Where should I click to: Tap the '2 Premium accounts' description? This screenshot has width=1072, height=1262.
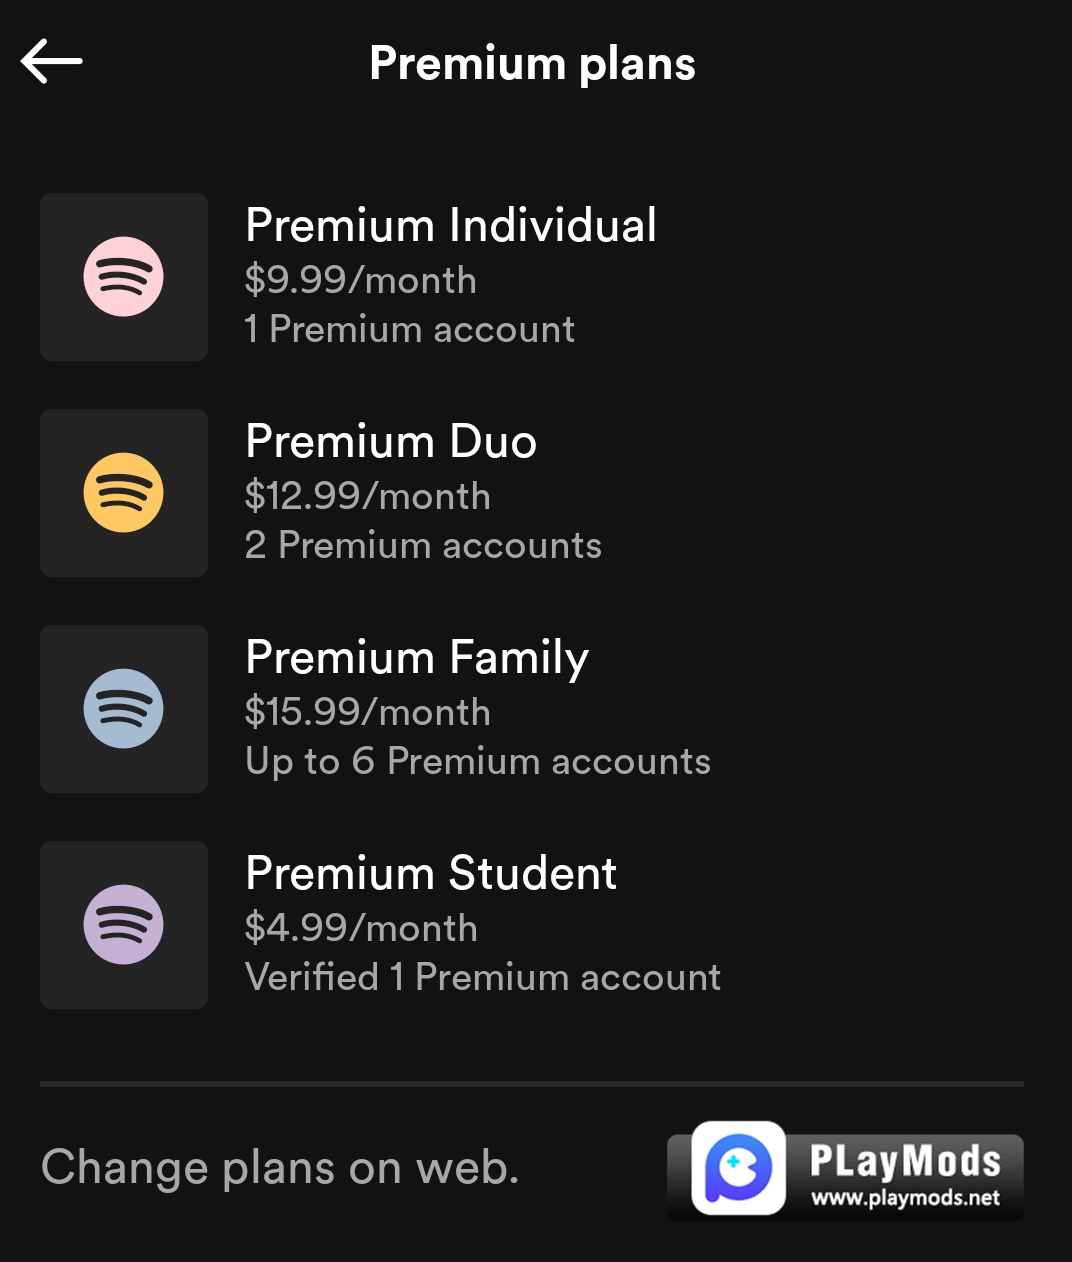[x=423, y=545]
